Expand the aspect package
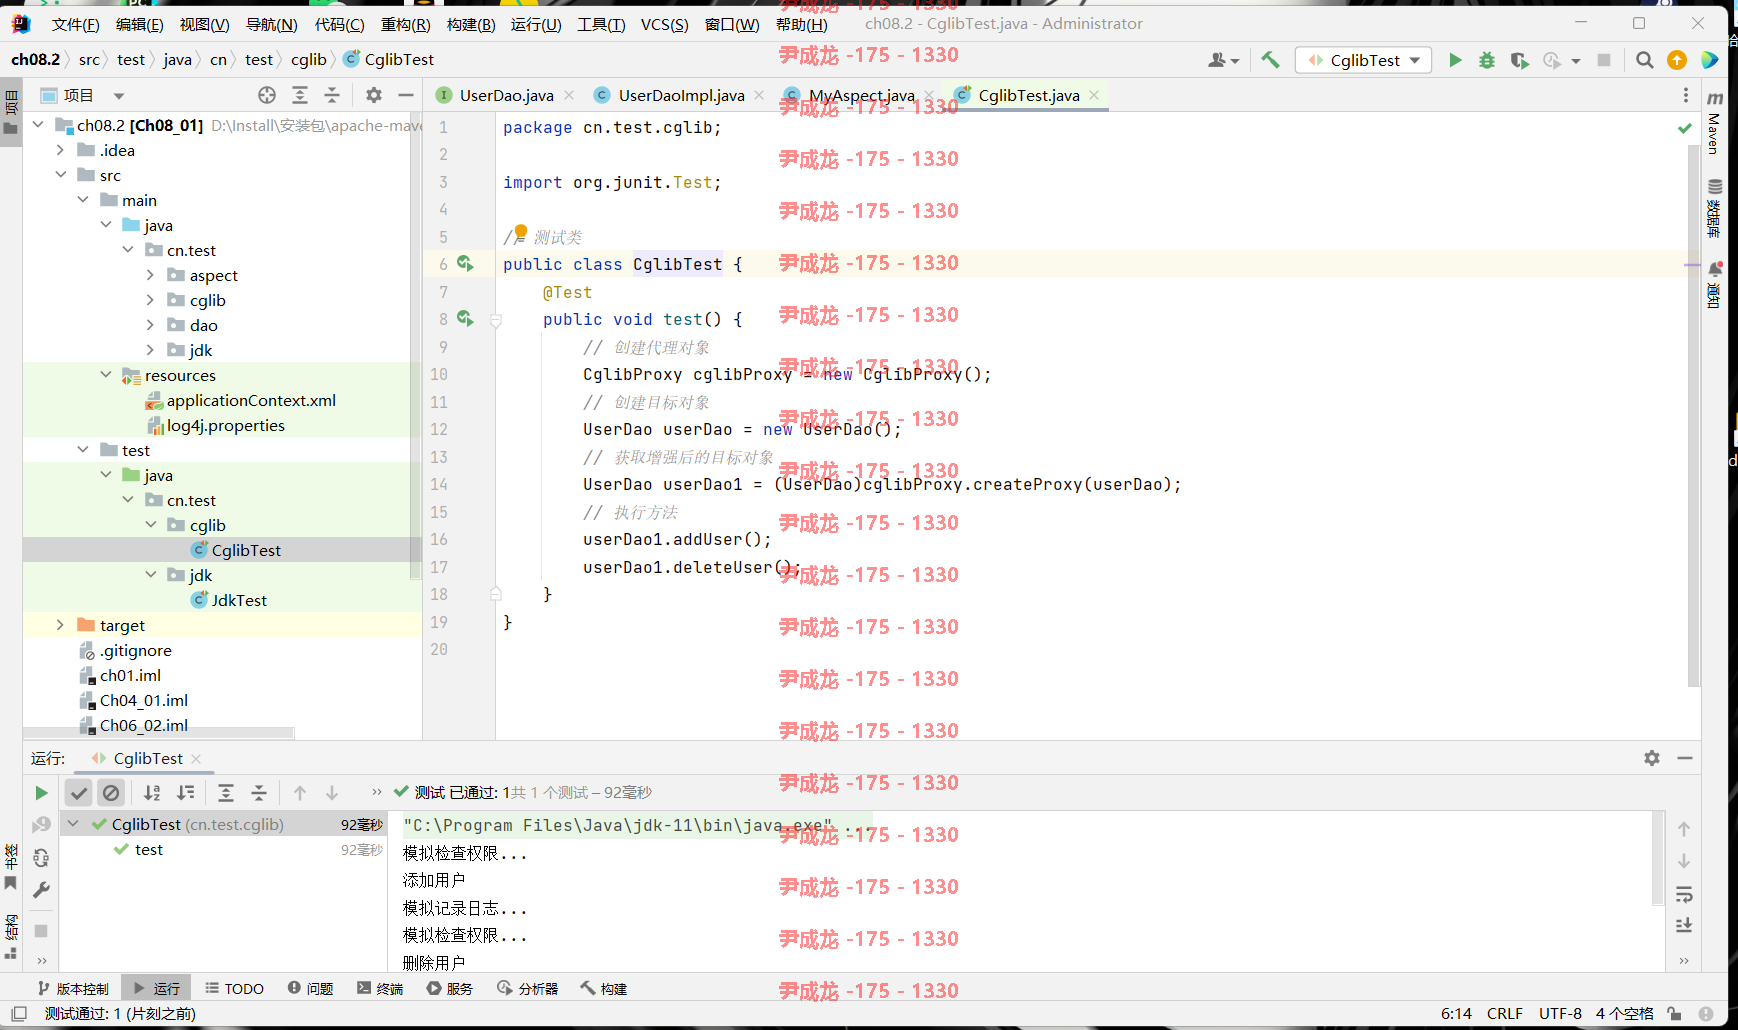The height and width of the screenshot is (1030, 1738). [x=150, y=275]
